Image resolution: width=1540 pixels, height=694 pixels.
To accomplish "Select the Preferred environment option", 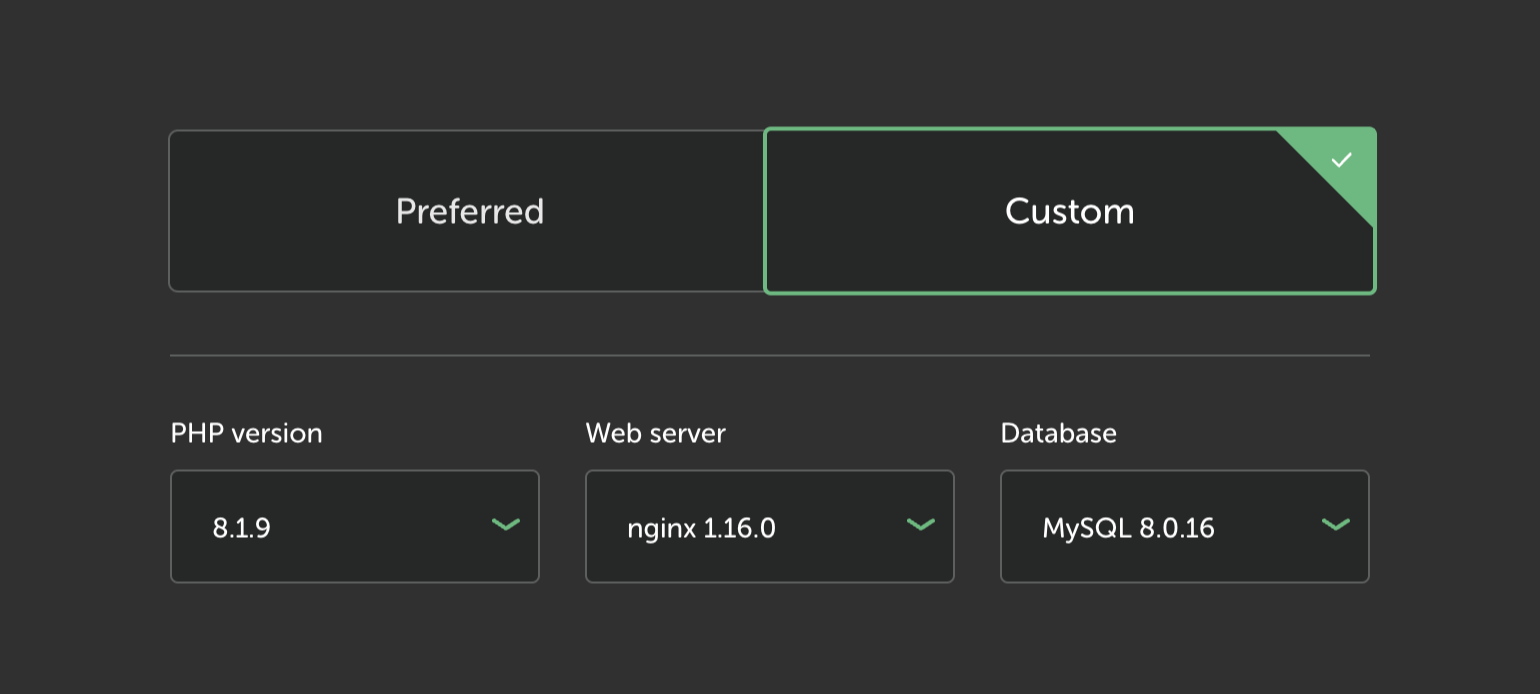I will [x=467, y=211].
